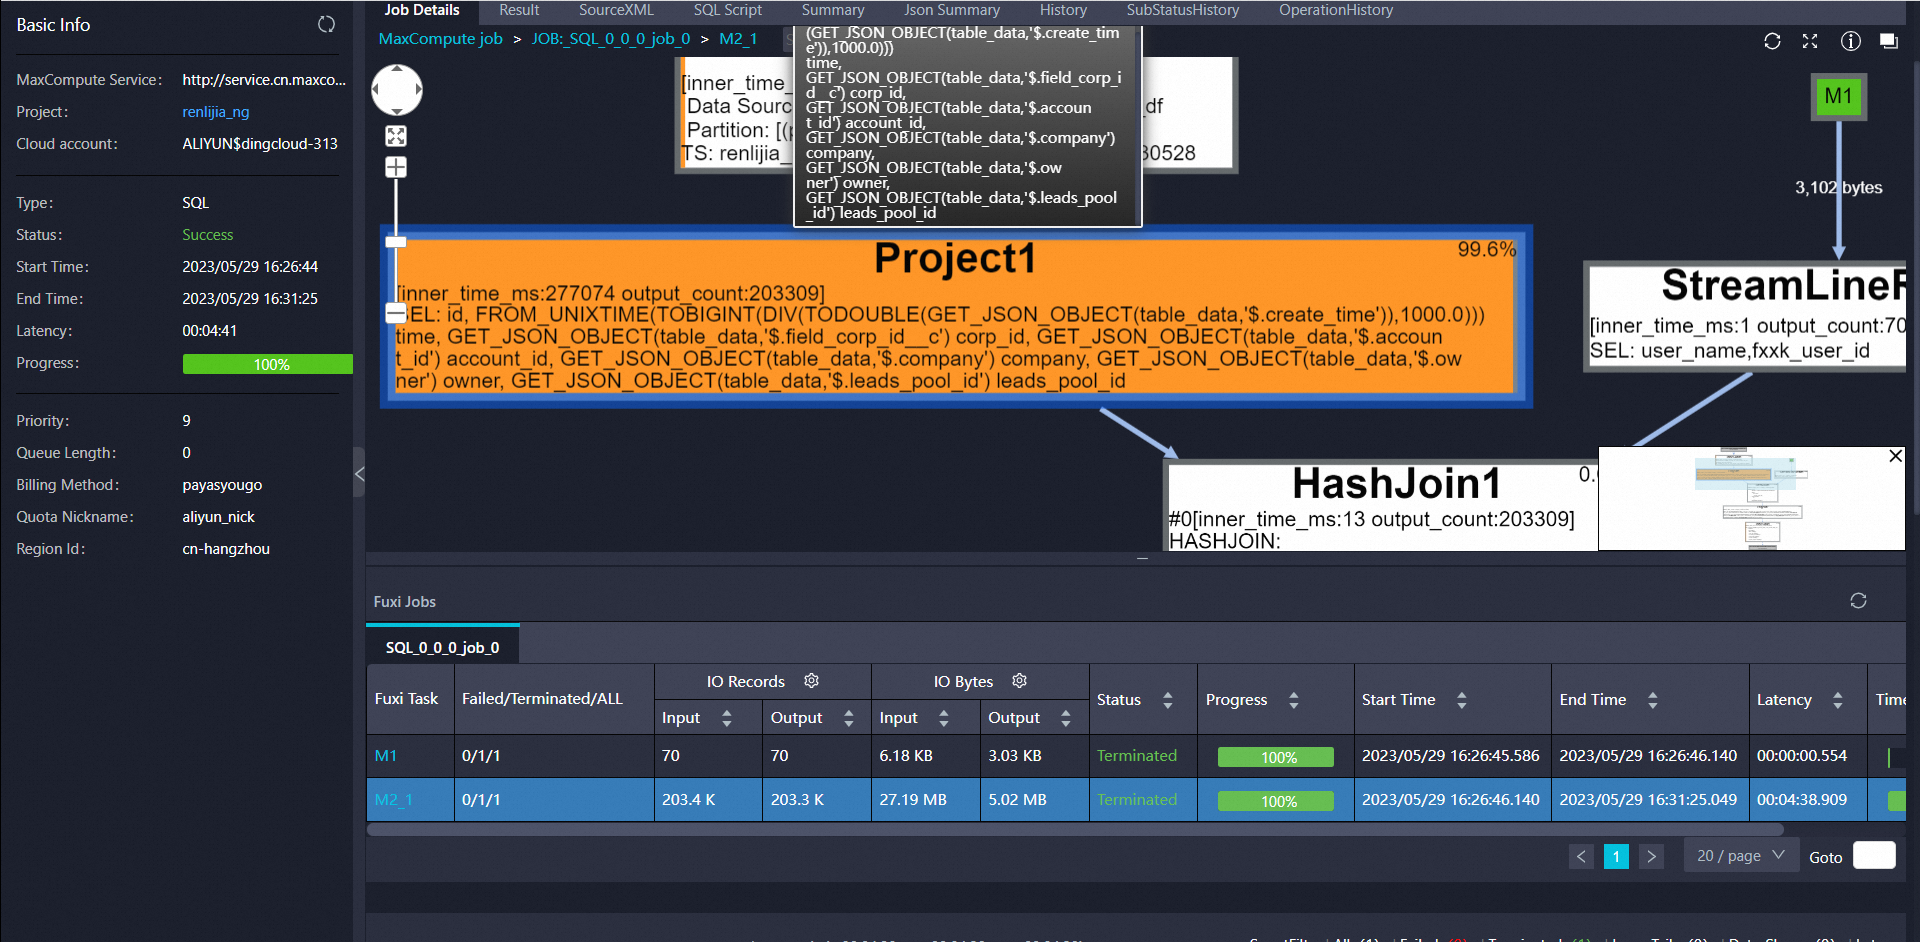Click M2_1 row progress bar

(x=1276, y=801)
